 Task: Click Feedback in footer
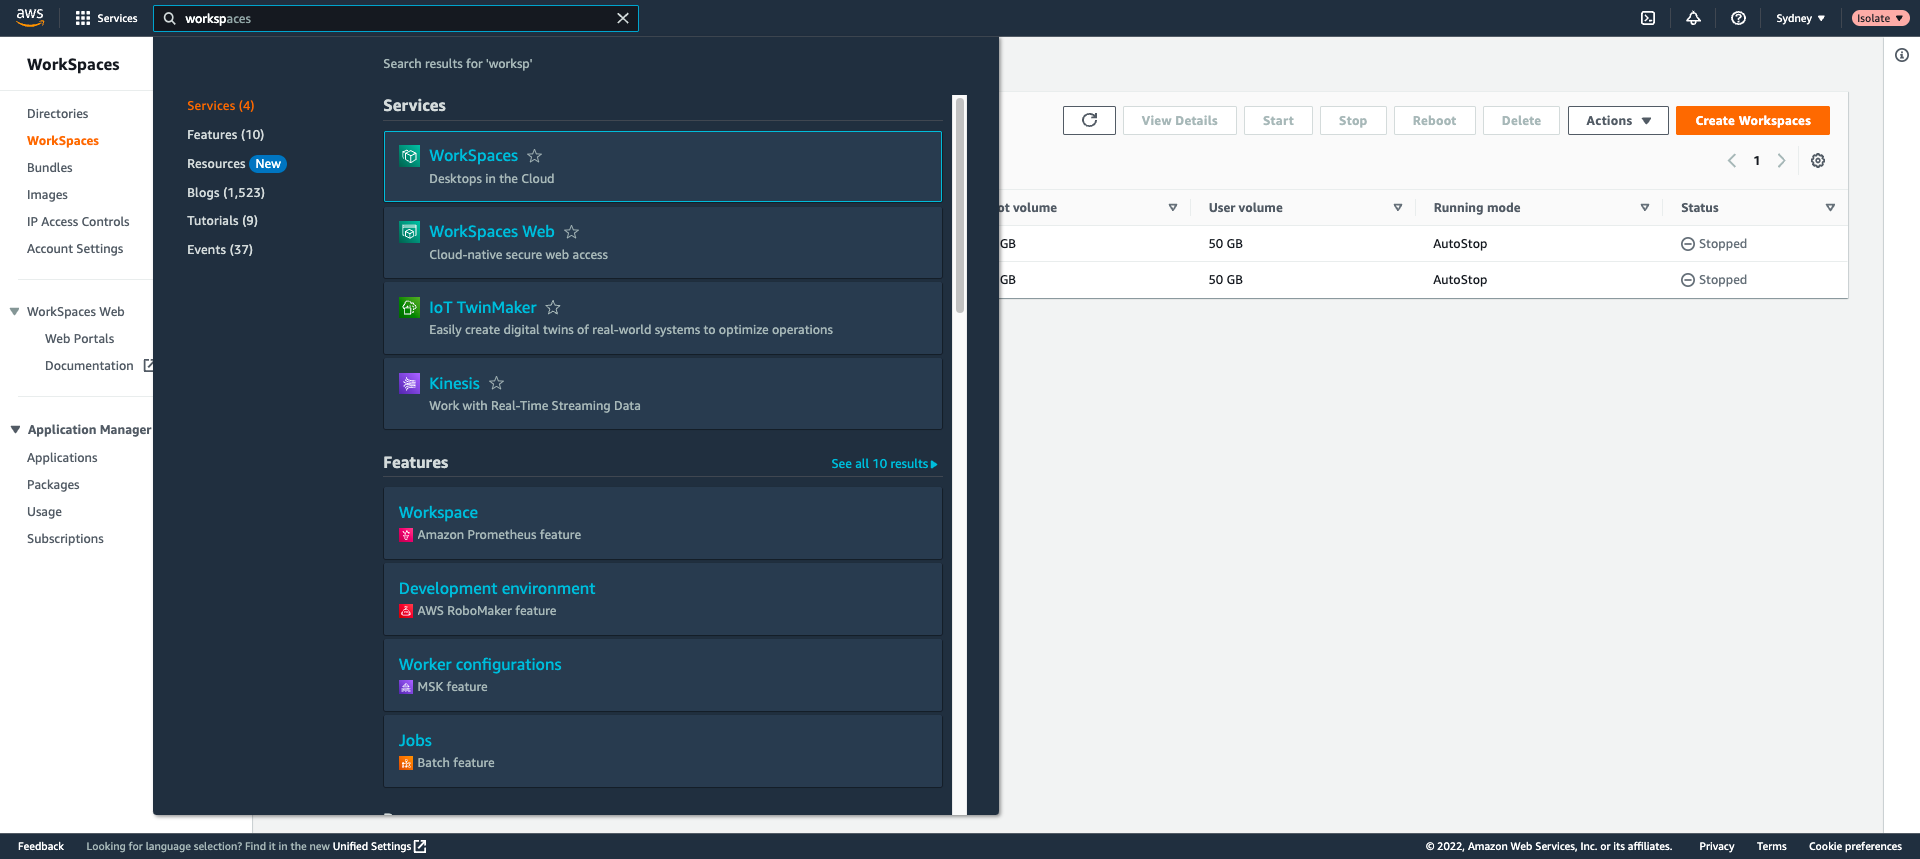(41, 847)
